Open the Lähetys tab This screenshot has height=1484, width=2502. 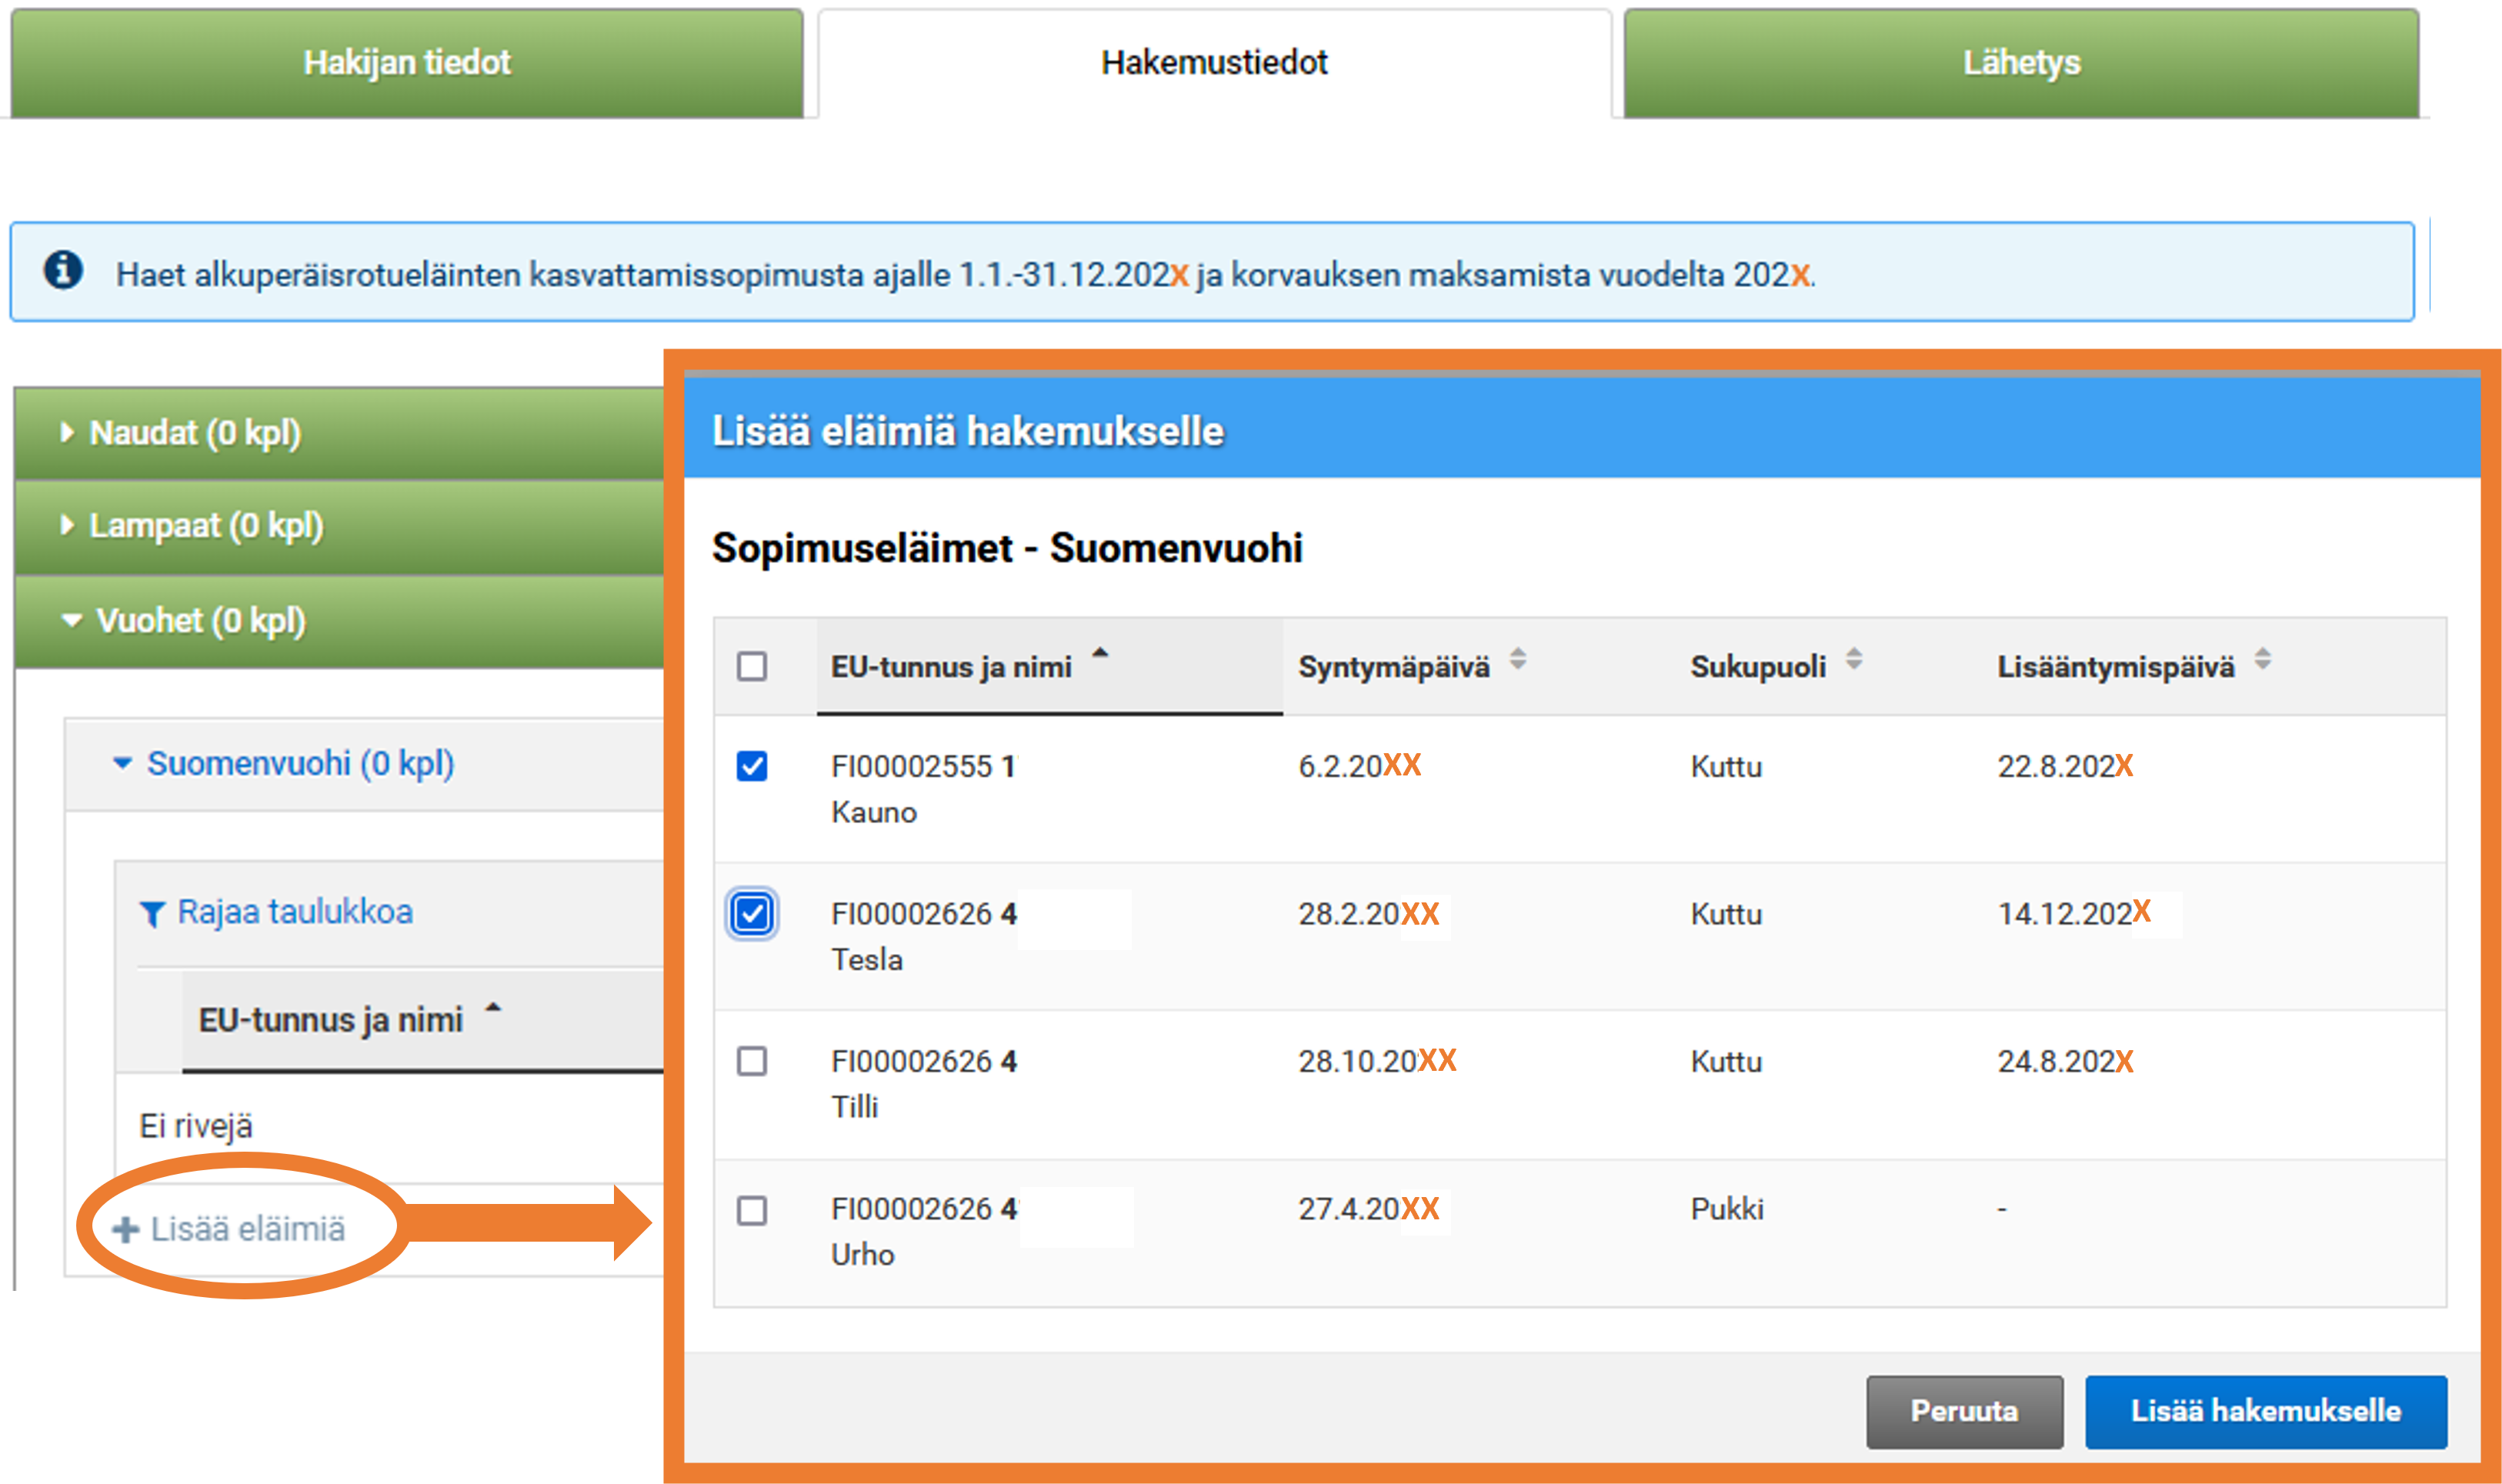[2021, 63]
